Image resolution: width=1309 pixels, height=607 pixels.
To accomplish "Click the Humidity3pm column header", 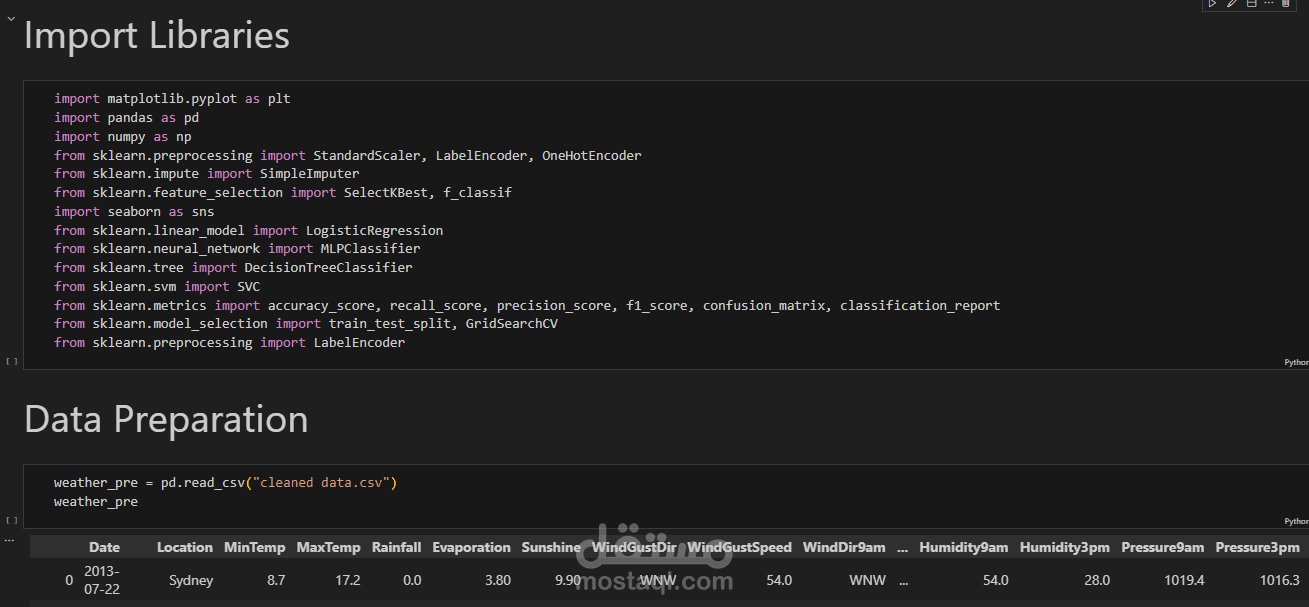I will pos(1065,547).
